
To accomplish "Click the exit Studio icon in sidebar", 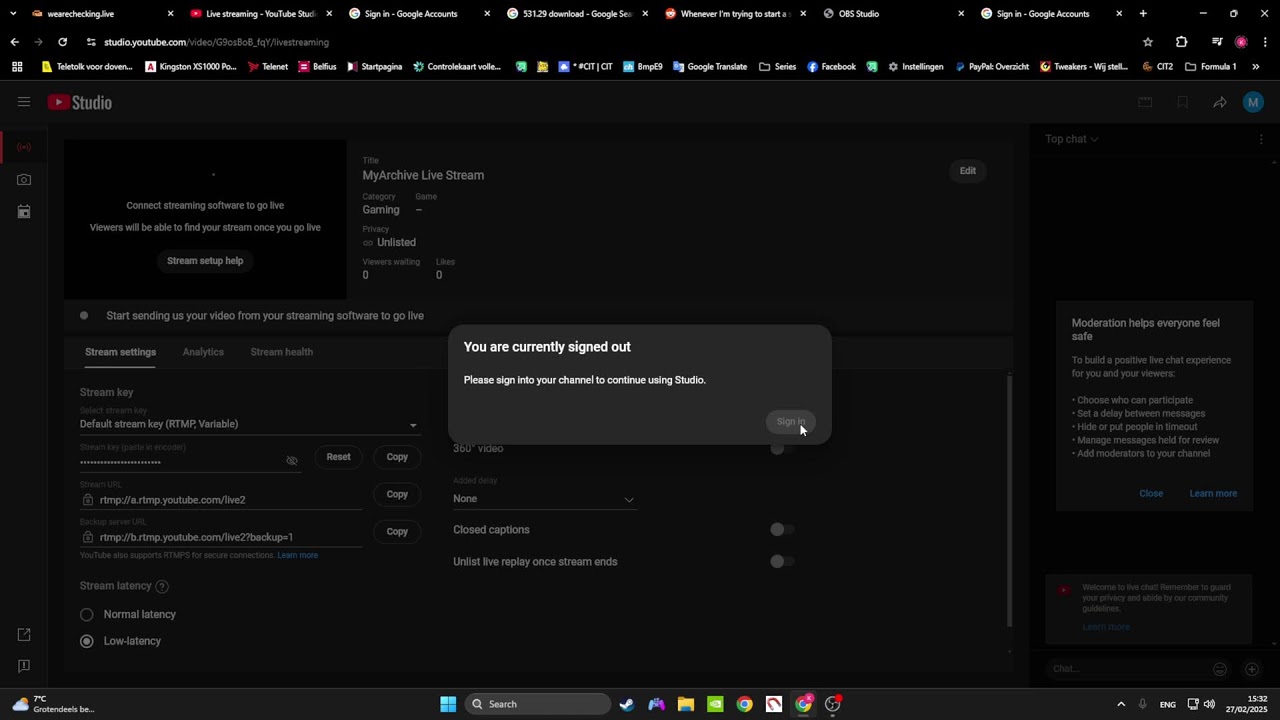I will pyautogui.click(x=24, y=635).
